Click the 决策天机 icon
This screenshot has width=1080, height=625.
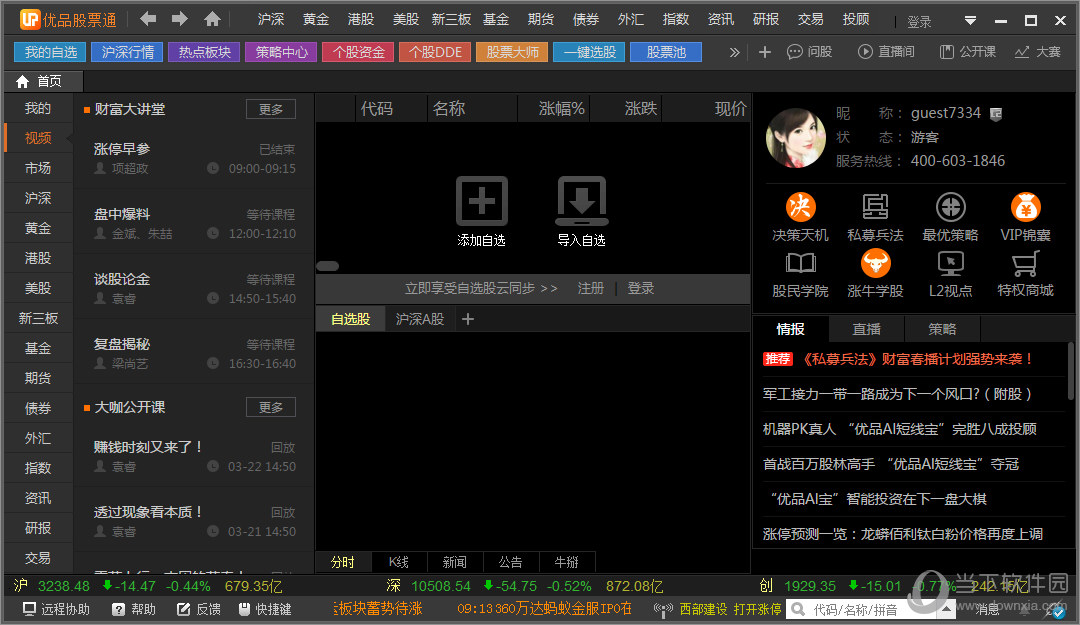[800, 207]
